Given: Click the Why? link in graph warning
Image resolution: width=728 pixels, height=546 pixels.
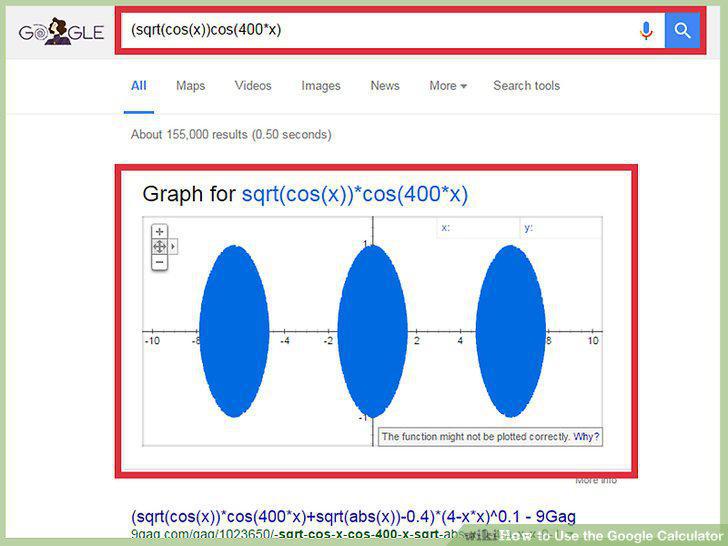Looking at the screenshot, I should 586,437.
